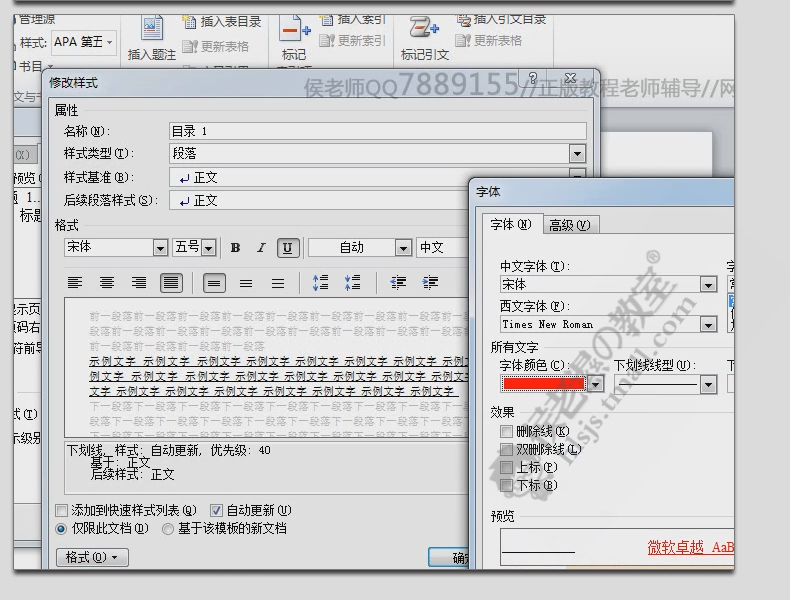Click the Name (名称) field containing 目录 1
The image size is (790, 600).
(377, 131)
